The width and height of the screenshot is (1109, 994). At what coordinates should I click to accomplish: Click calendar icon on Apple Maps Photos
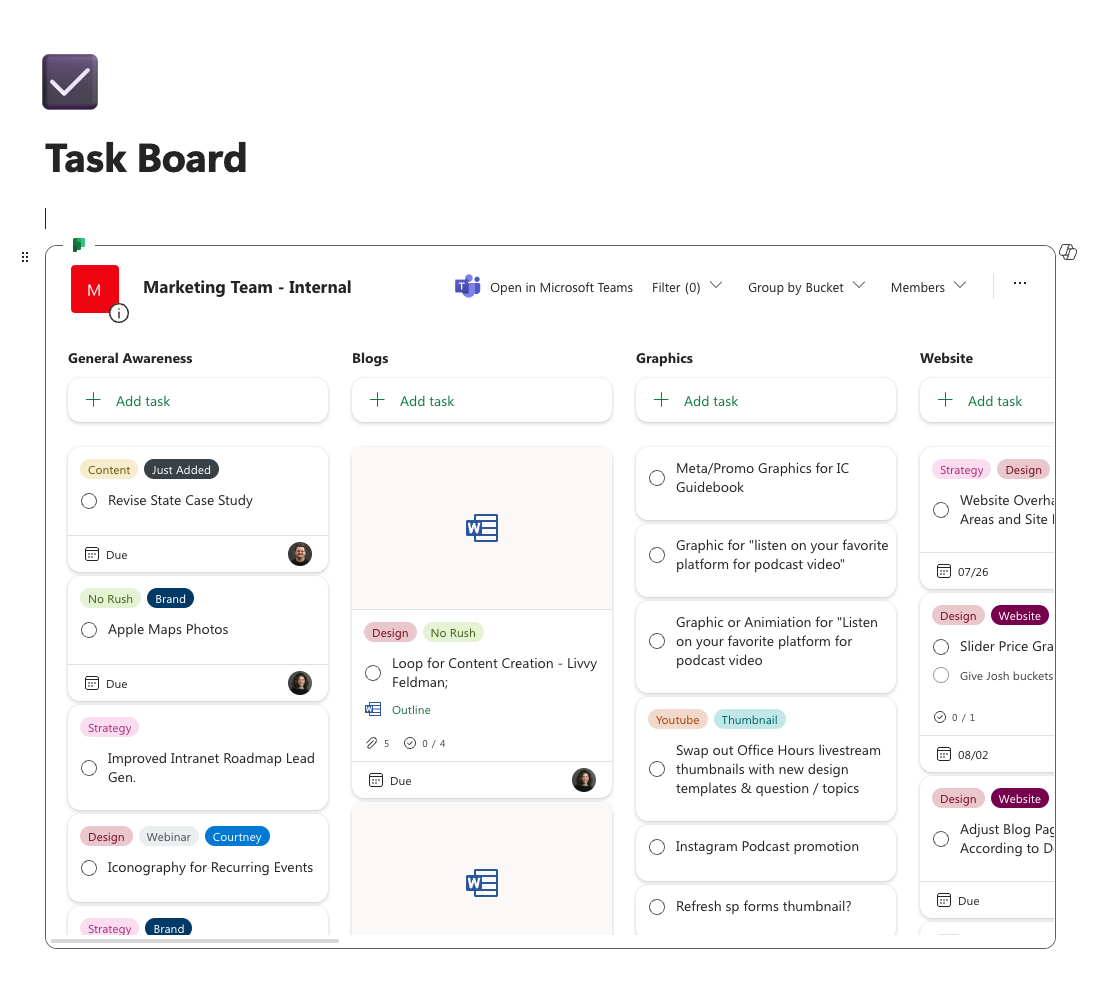(92, 683)
